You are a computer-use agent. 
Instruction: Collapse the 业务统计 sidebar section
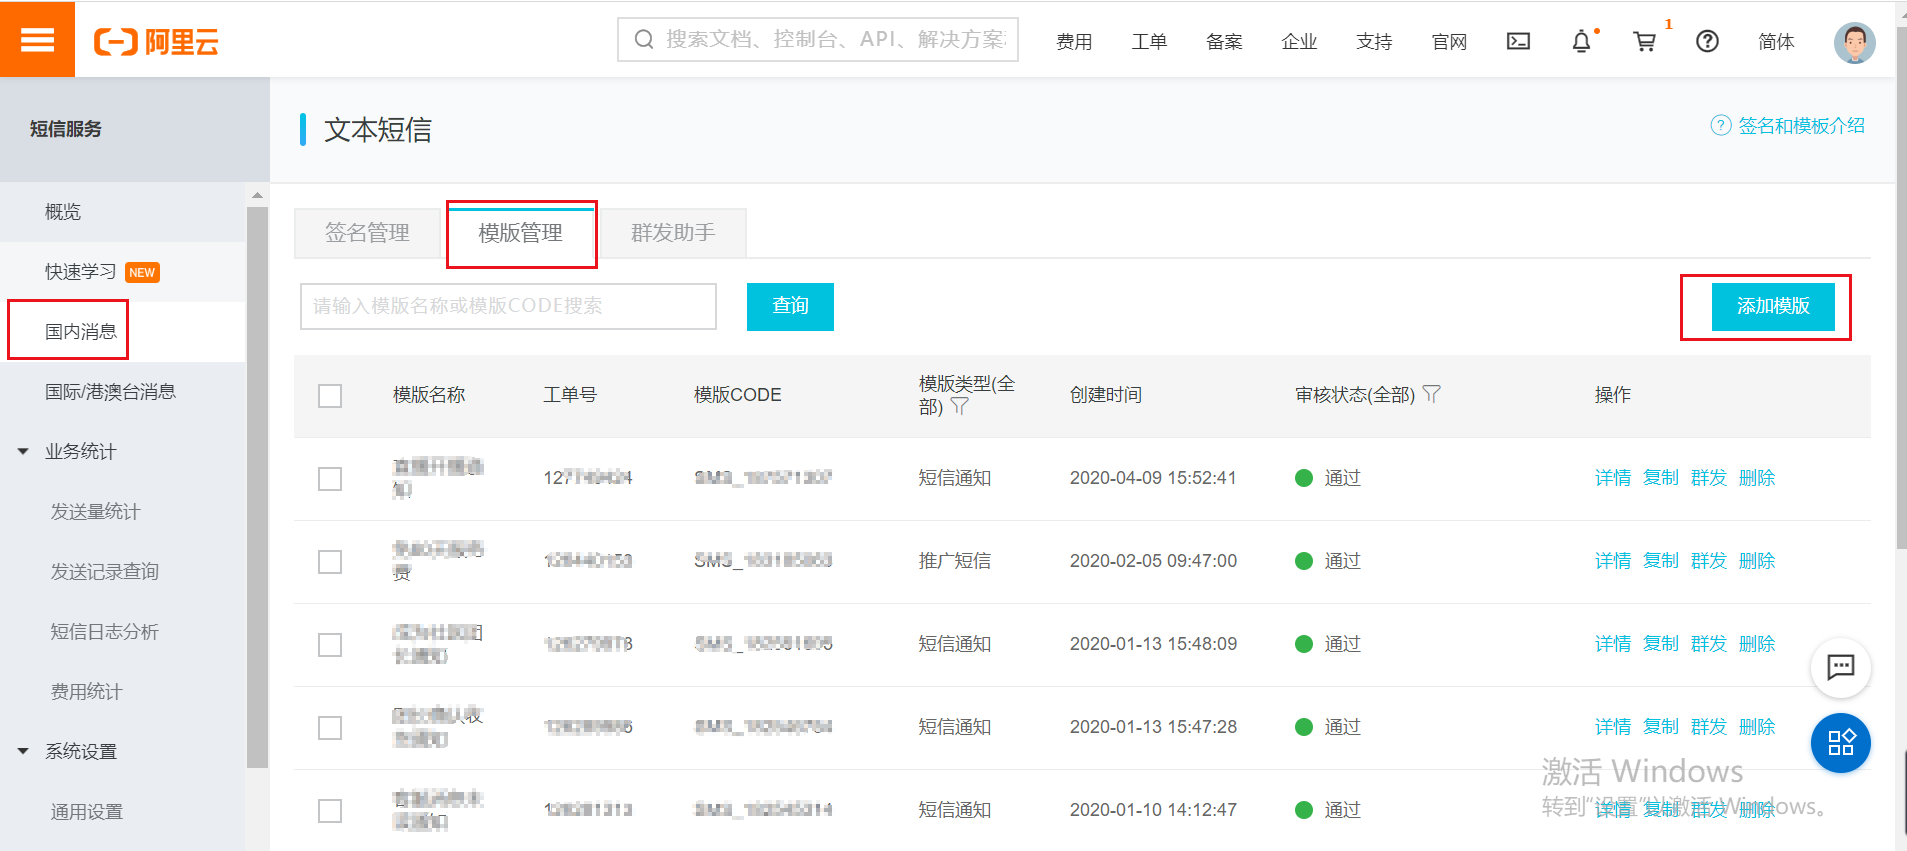coord(23,452)
